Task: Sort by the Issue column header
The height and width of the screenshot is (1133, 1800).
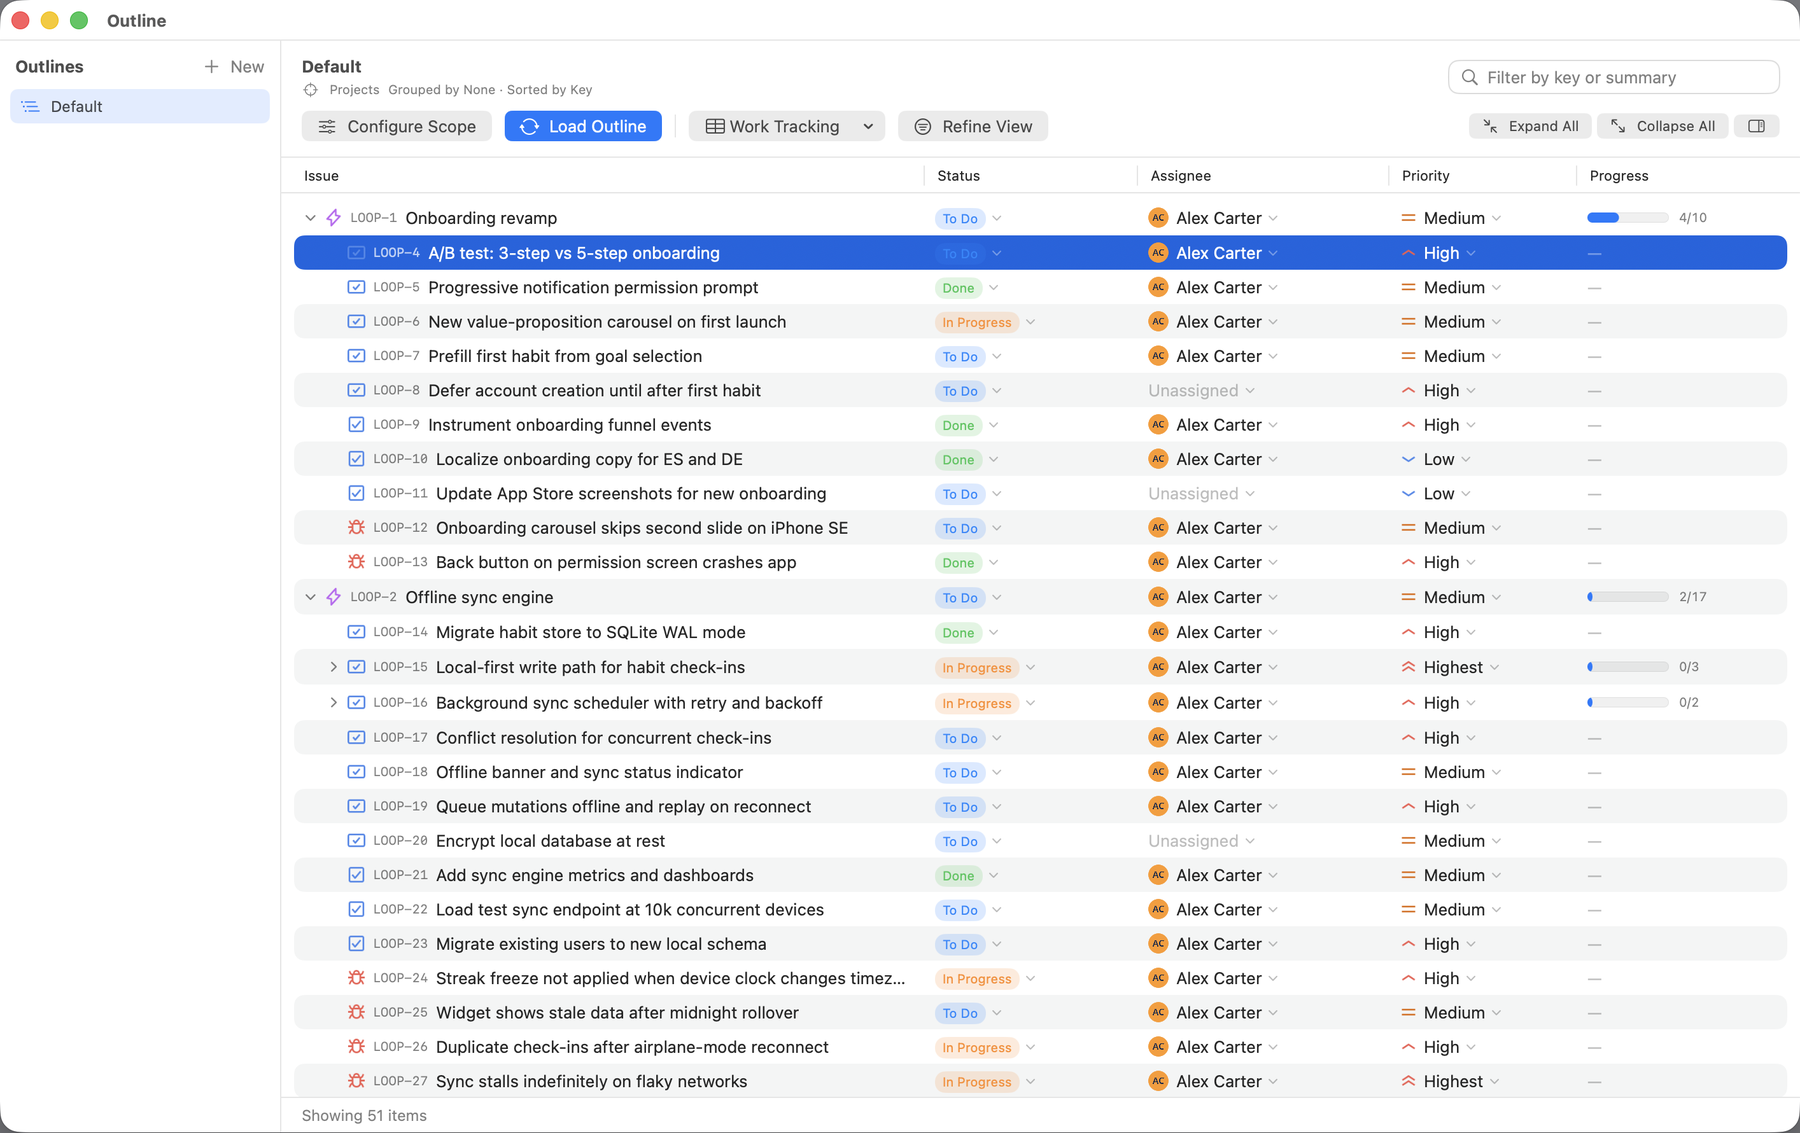Action: click(321, 176)
